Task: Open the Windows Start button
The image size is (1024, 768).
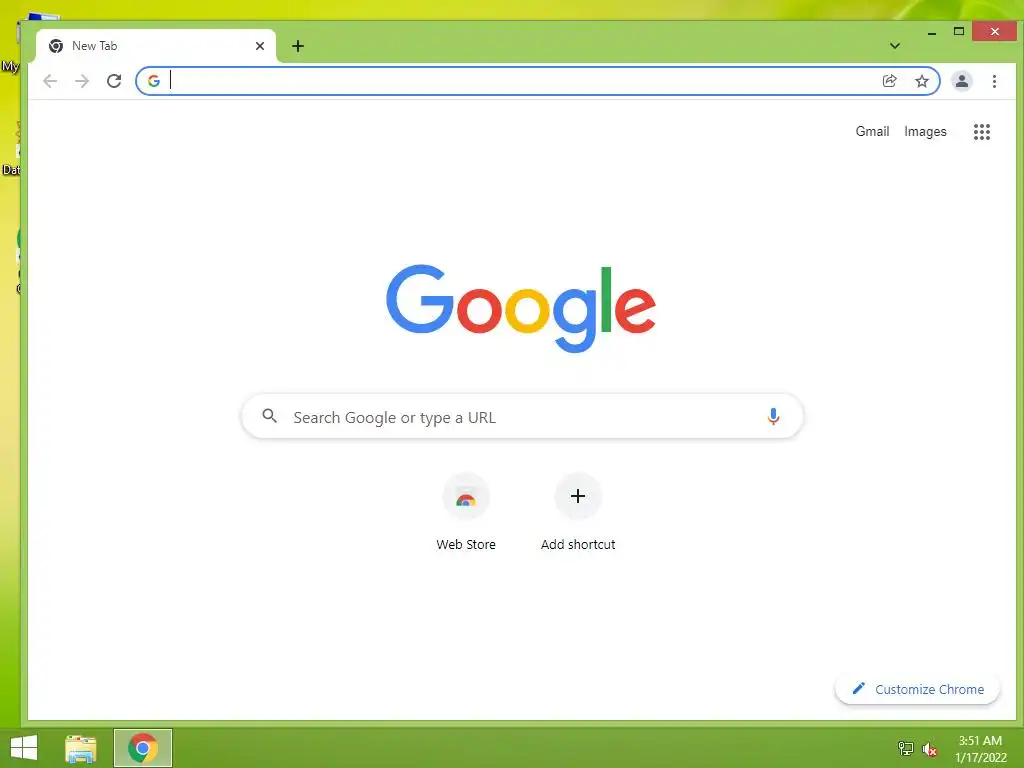Action: [24, 748]
